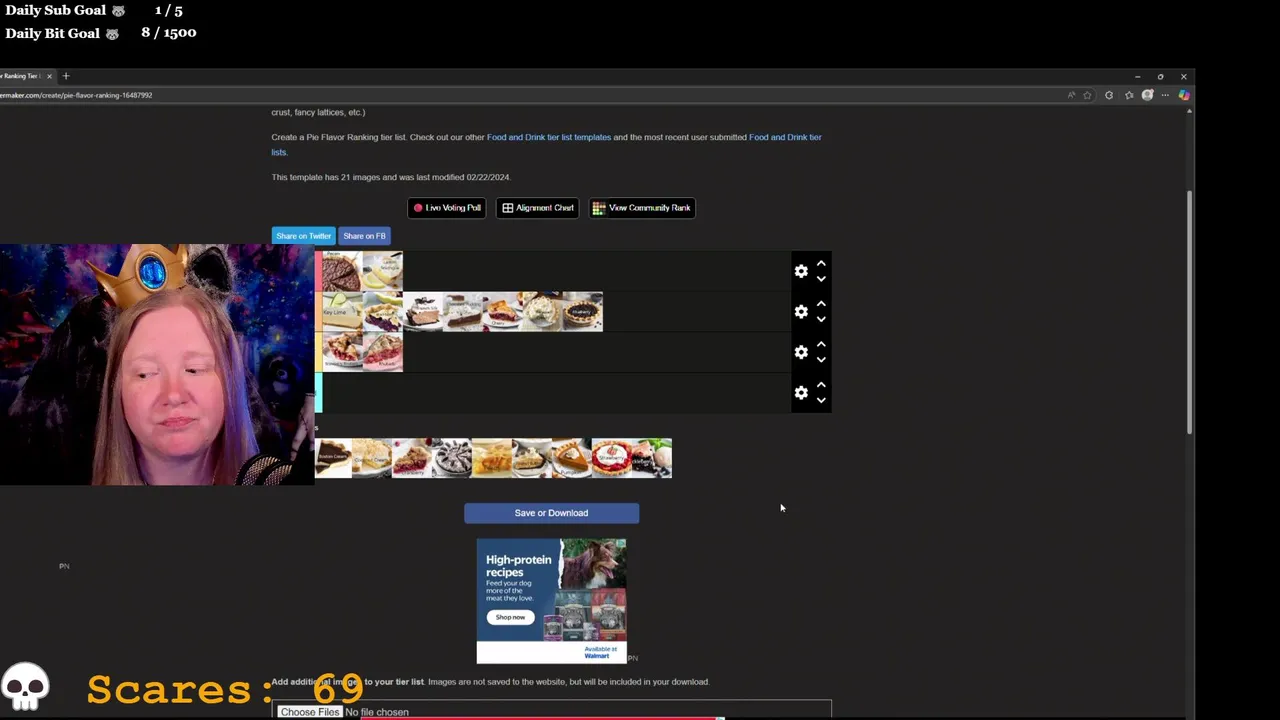This screenshot has width=1280, height=720.
Task: Click Share on FB button
Action: coord(364,236)
